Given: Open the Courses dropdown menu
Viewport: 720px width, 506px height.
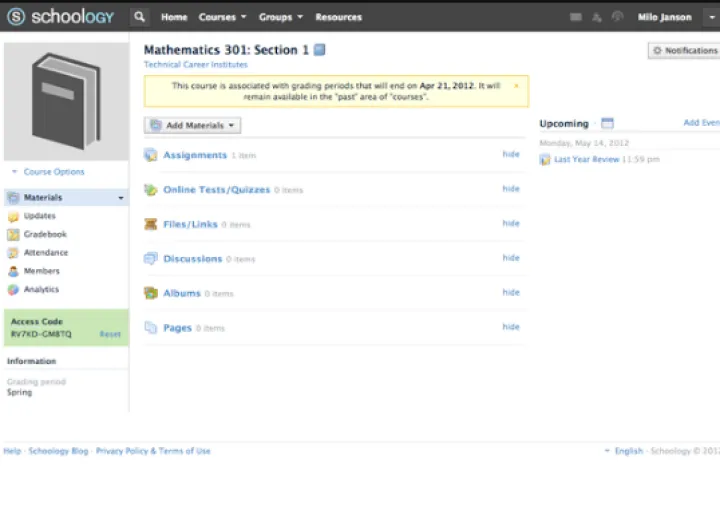Looking at the screenshot, I should click(223, 17).
